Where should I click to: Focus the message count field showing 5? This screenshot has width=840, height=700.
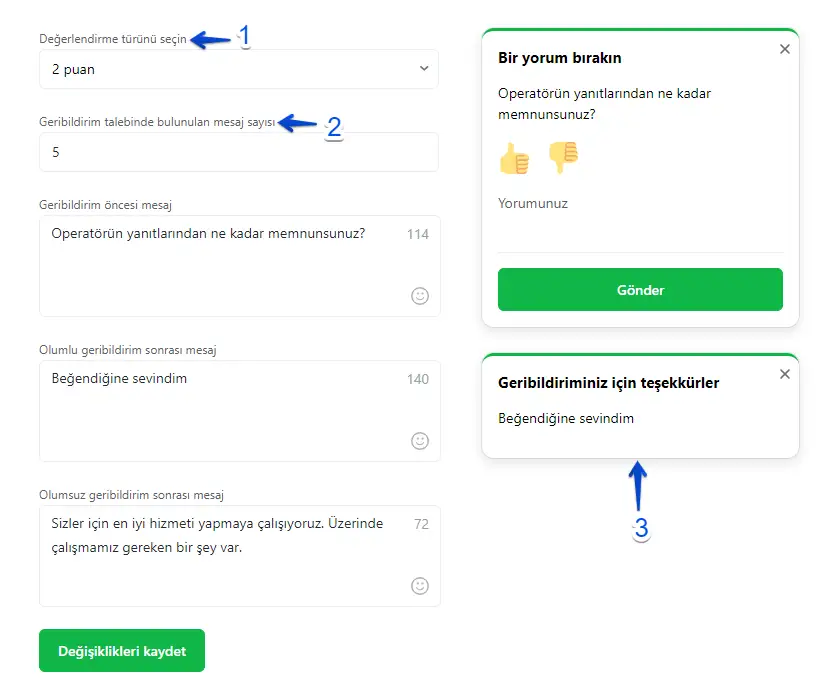pyautogui.click(x=238, y=153)
